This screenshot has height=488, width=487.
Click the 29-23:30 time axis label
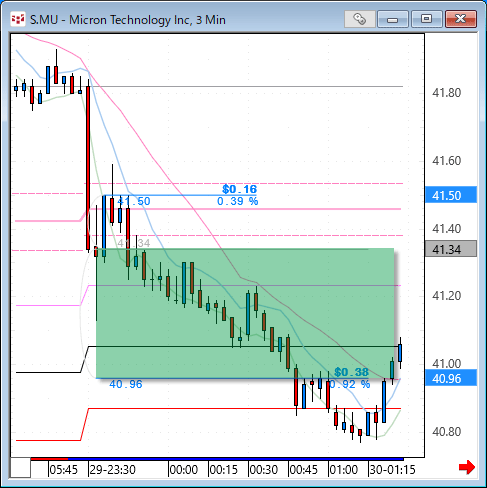113,470
